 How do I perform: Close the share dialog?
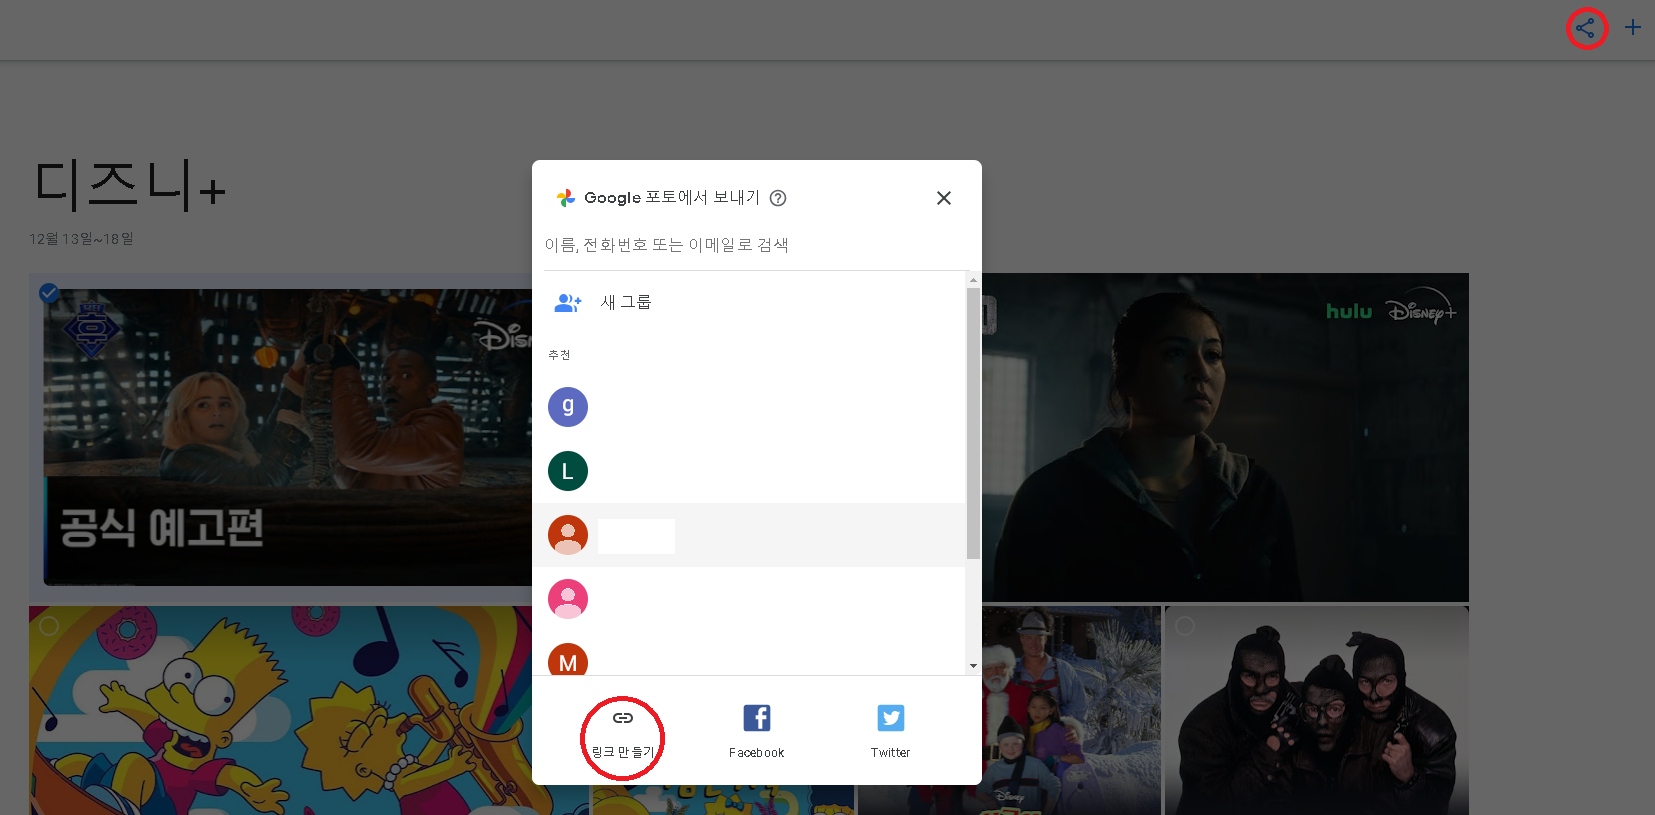943,198
